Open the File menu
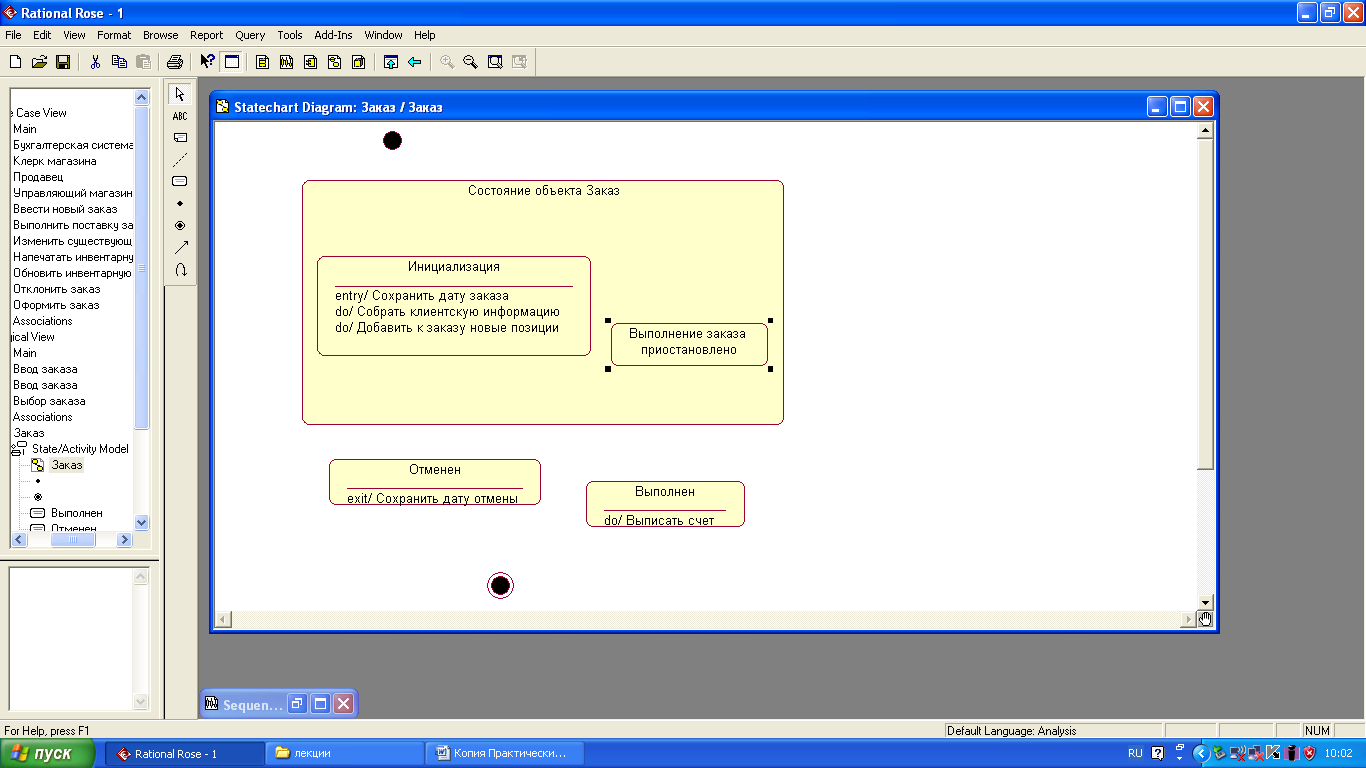The width and height of the screenshot is (1366, 768). (13, 35)
